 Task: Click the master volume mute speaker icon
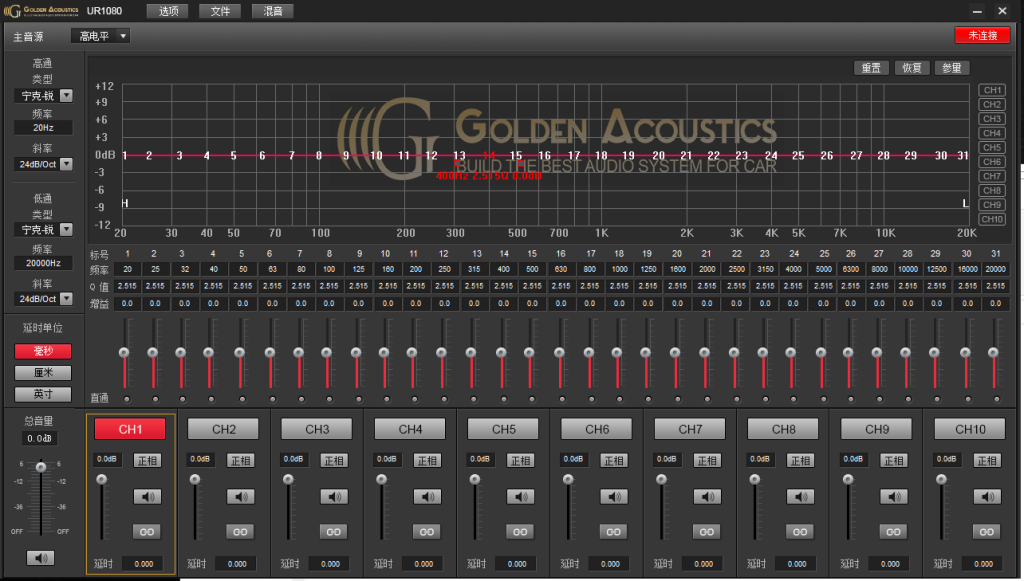pyautogui.click(x=40, y=557)
